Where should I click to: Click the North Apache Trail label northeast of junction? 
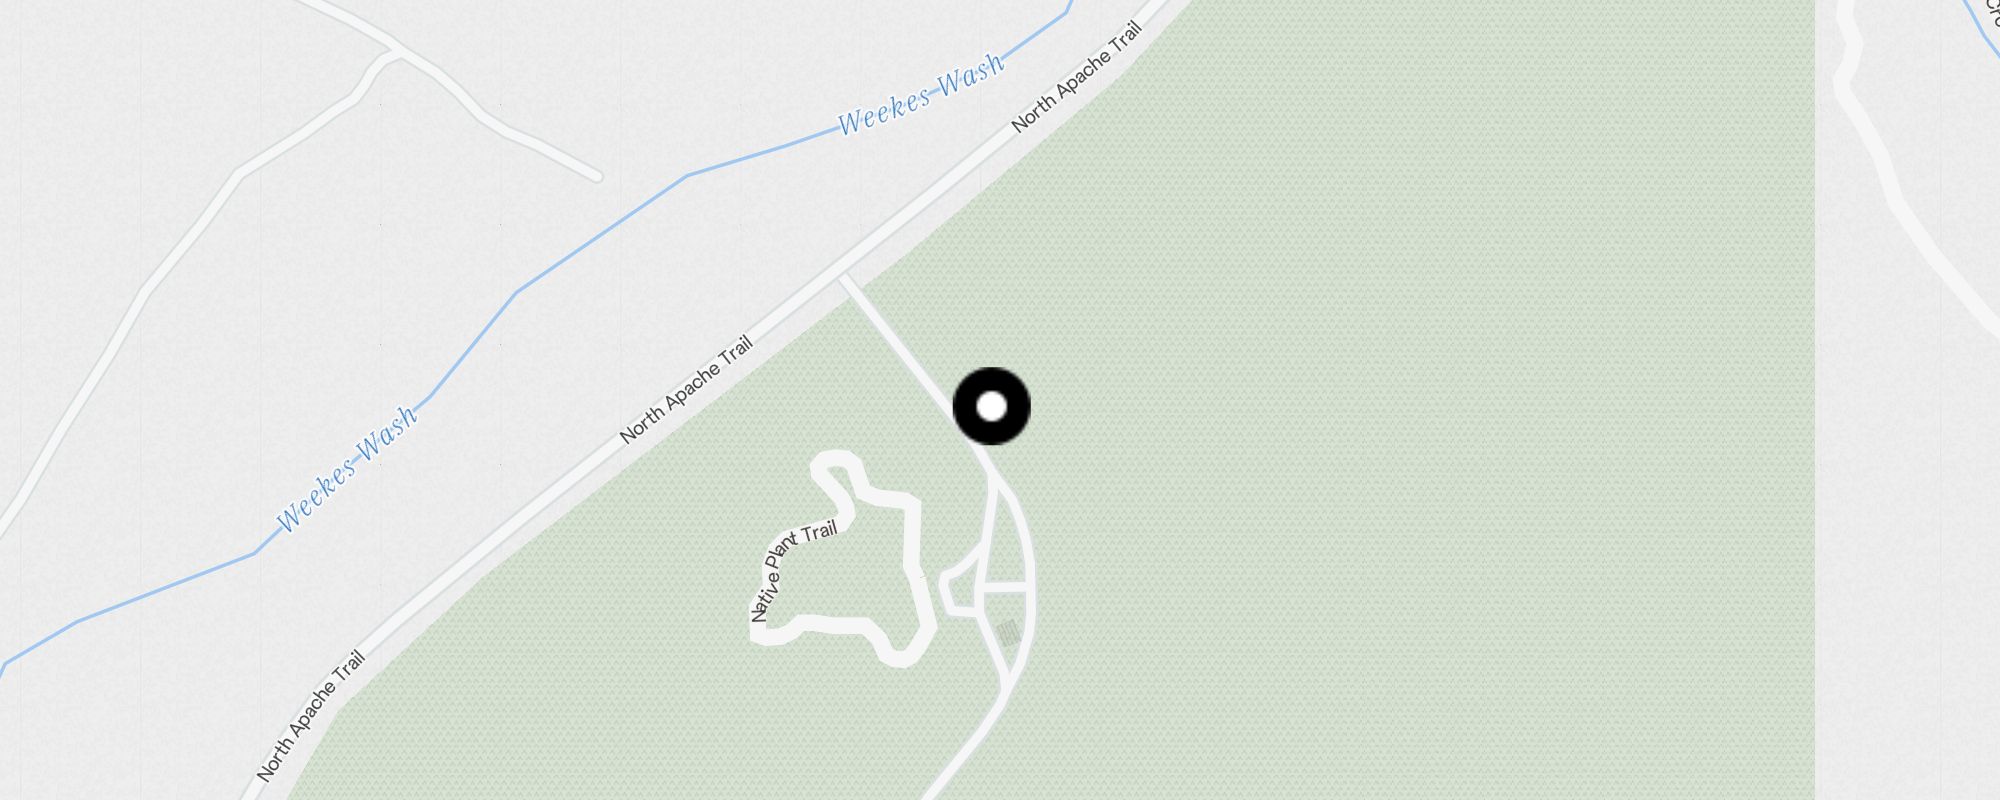click(1076, 78)
